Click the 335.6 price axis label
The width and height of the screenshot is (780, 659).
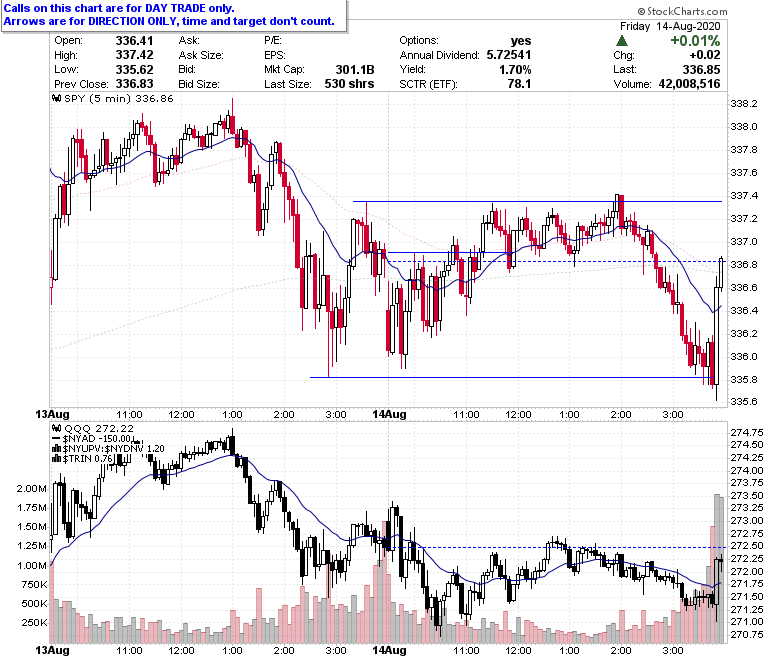744,401
